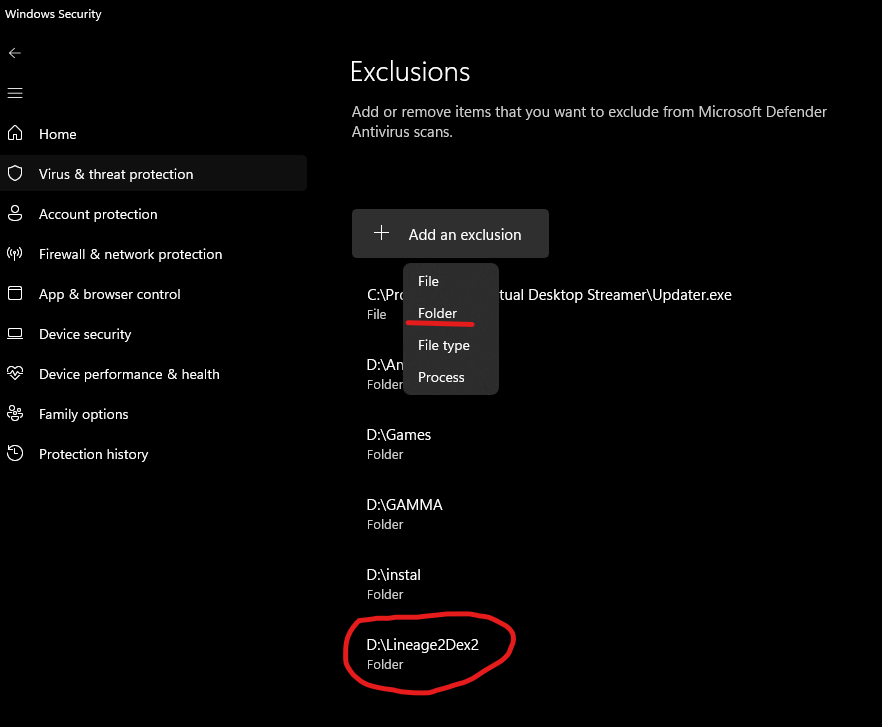The height and width of the screenshot is (727, 882).
Task: Select File type in the exclusion menu
Action: pyautogui.click(x=443, y=345)
